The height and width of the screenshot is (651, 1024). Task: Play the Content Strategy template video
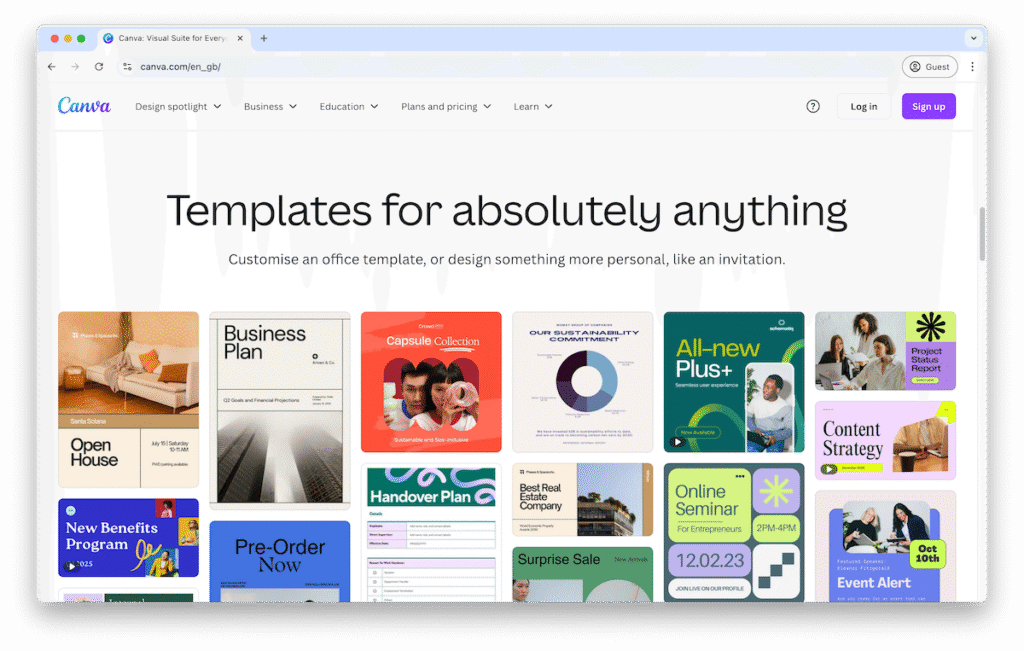coord(829,469)
